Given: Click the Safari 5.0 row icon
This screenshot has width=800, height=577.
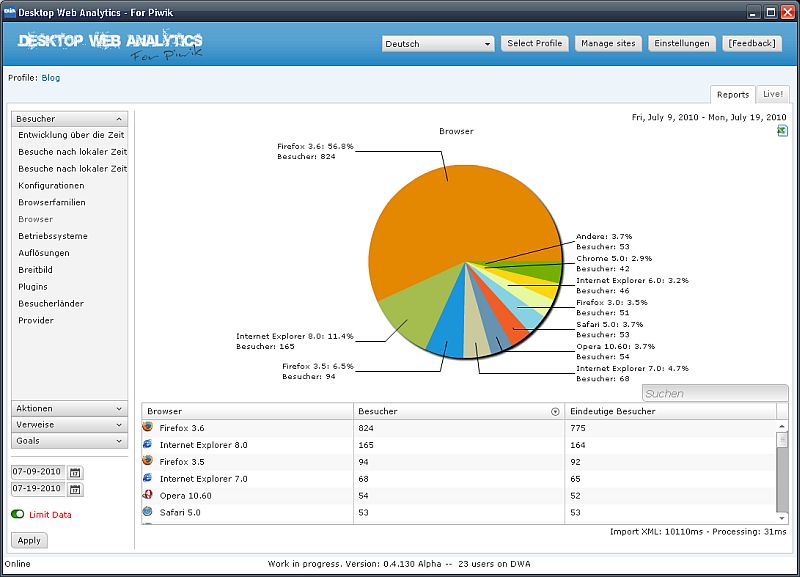Looking at the screenshot, I should point(148,512).
